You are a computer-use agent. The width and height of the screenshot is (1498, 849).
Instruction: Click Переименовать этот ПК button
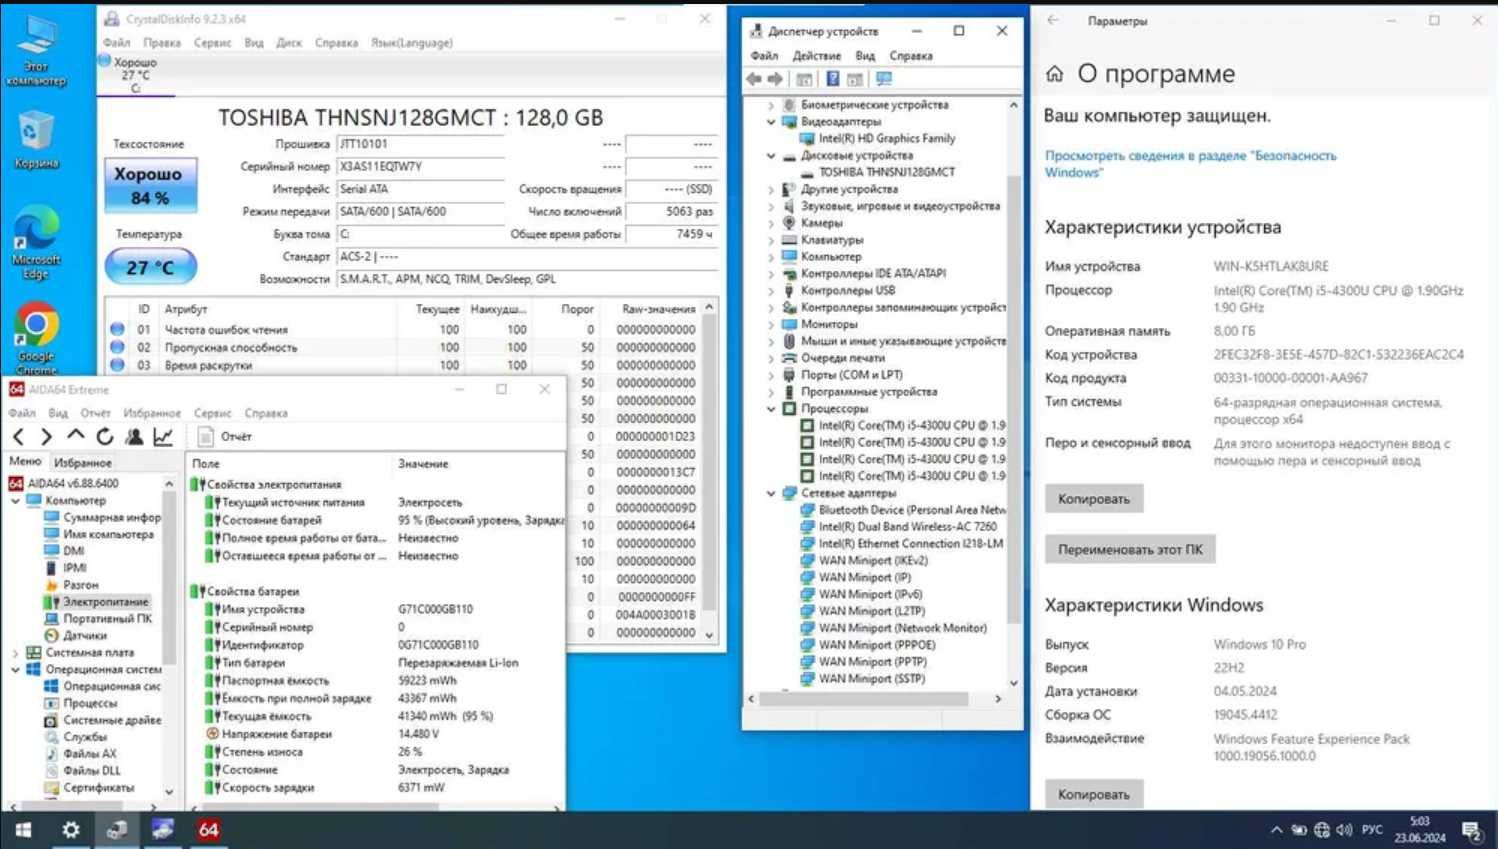click(1130, 549)
